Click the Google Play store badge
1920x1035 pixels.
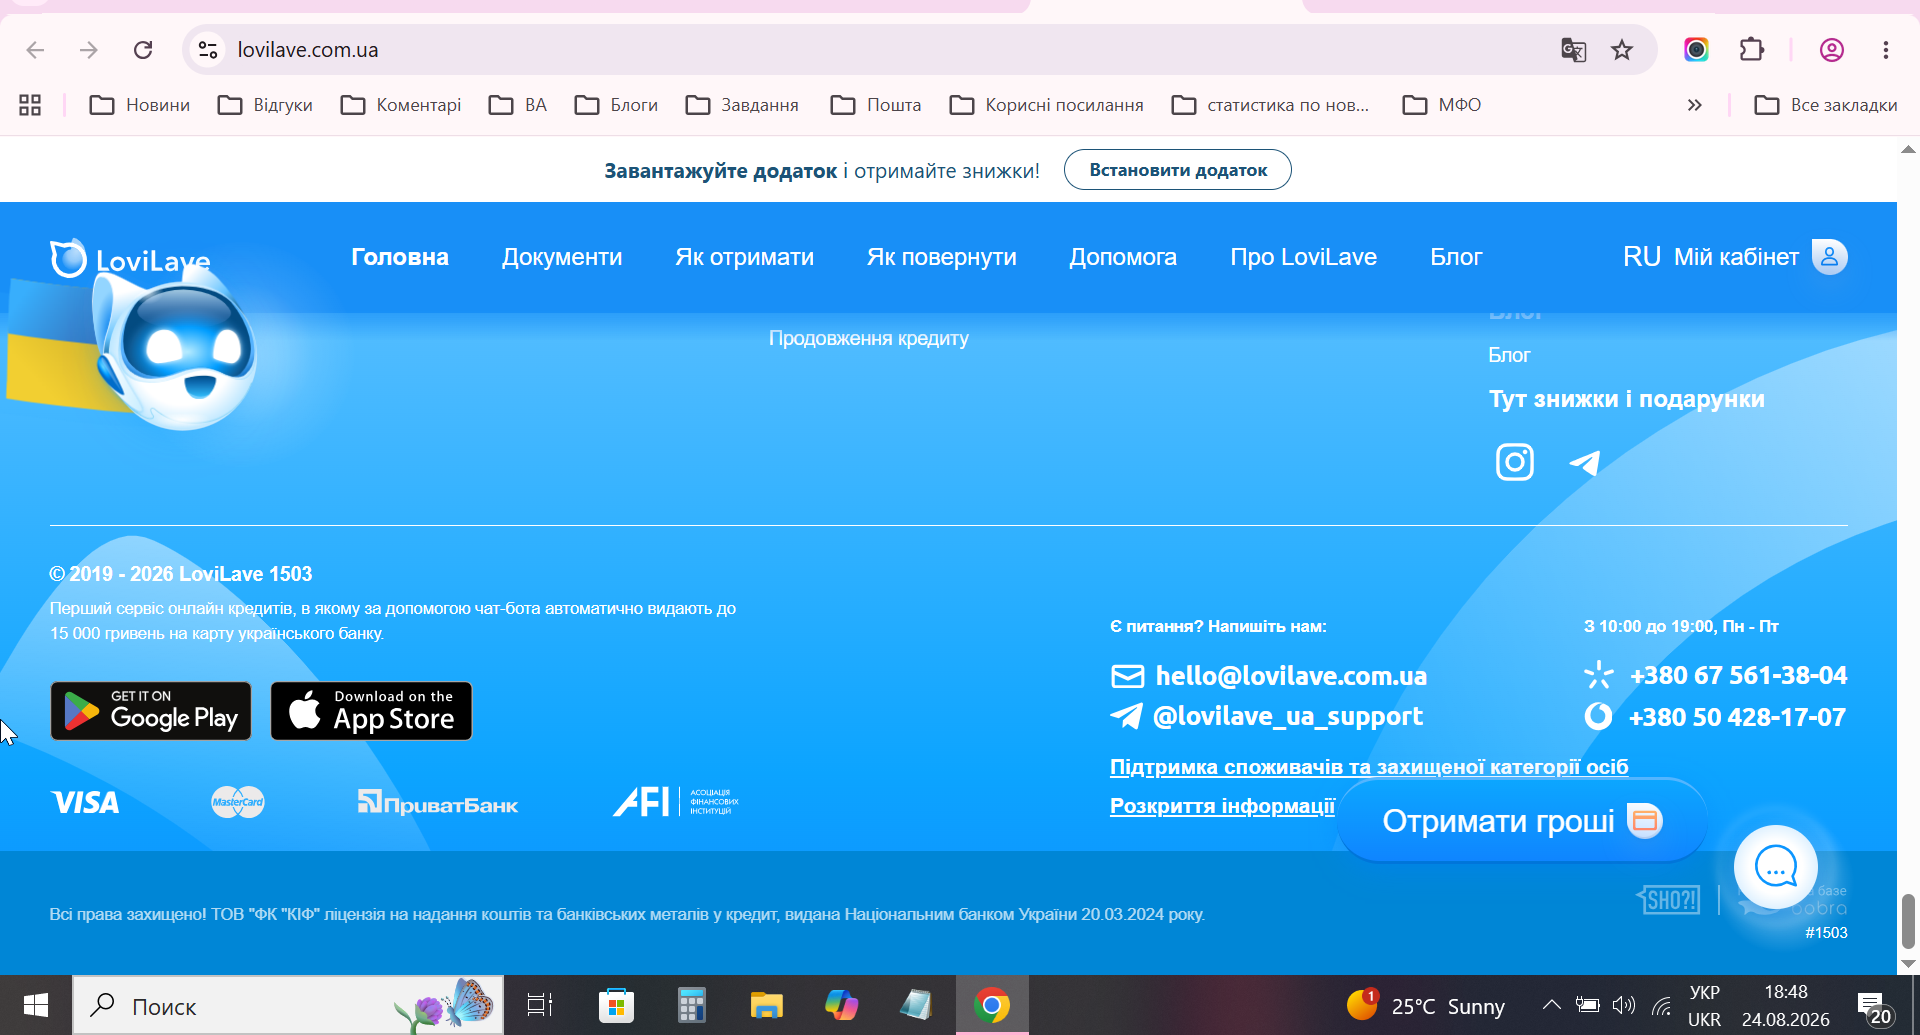tap(151, 711)
